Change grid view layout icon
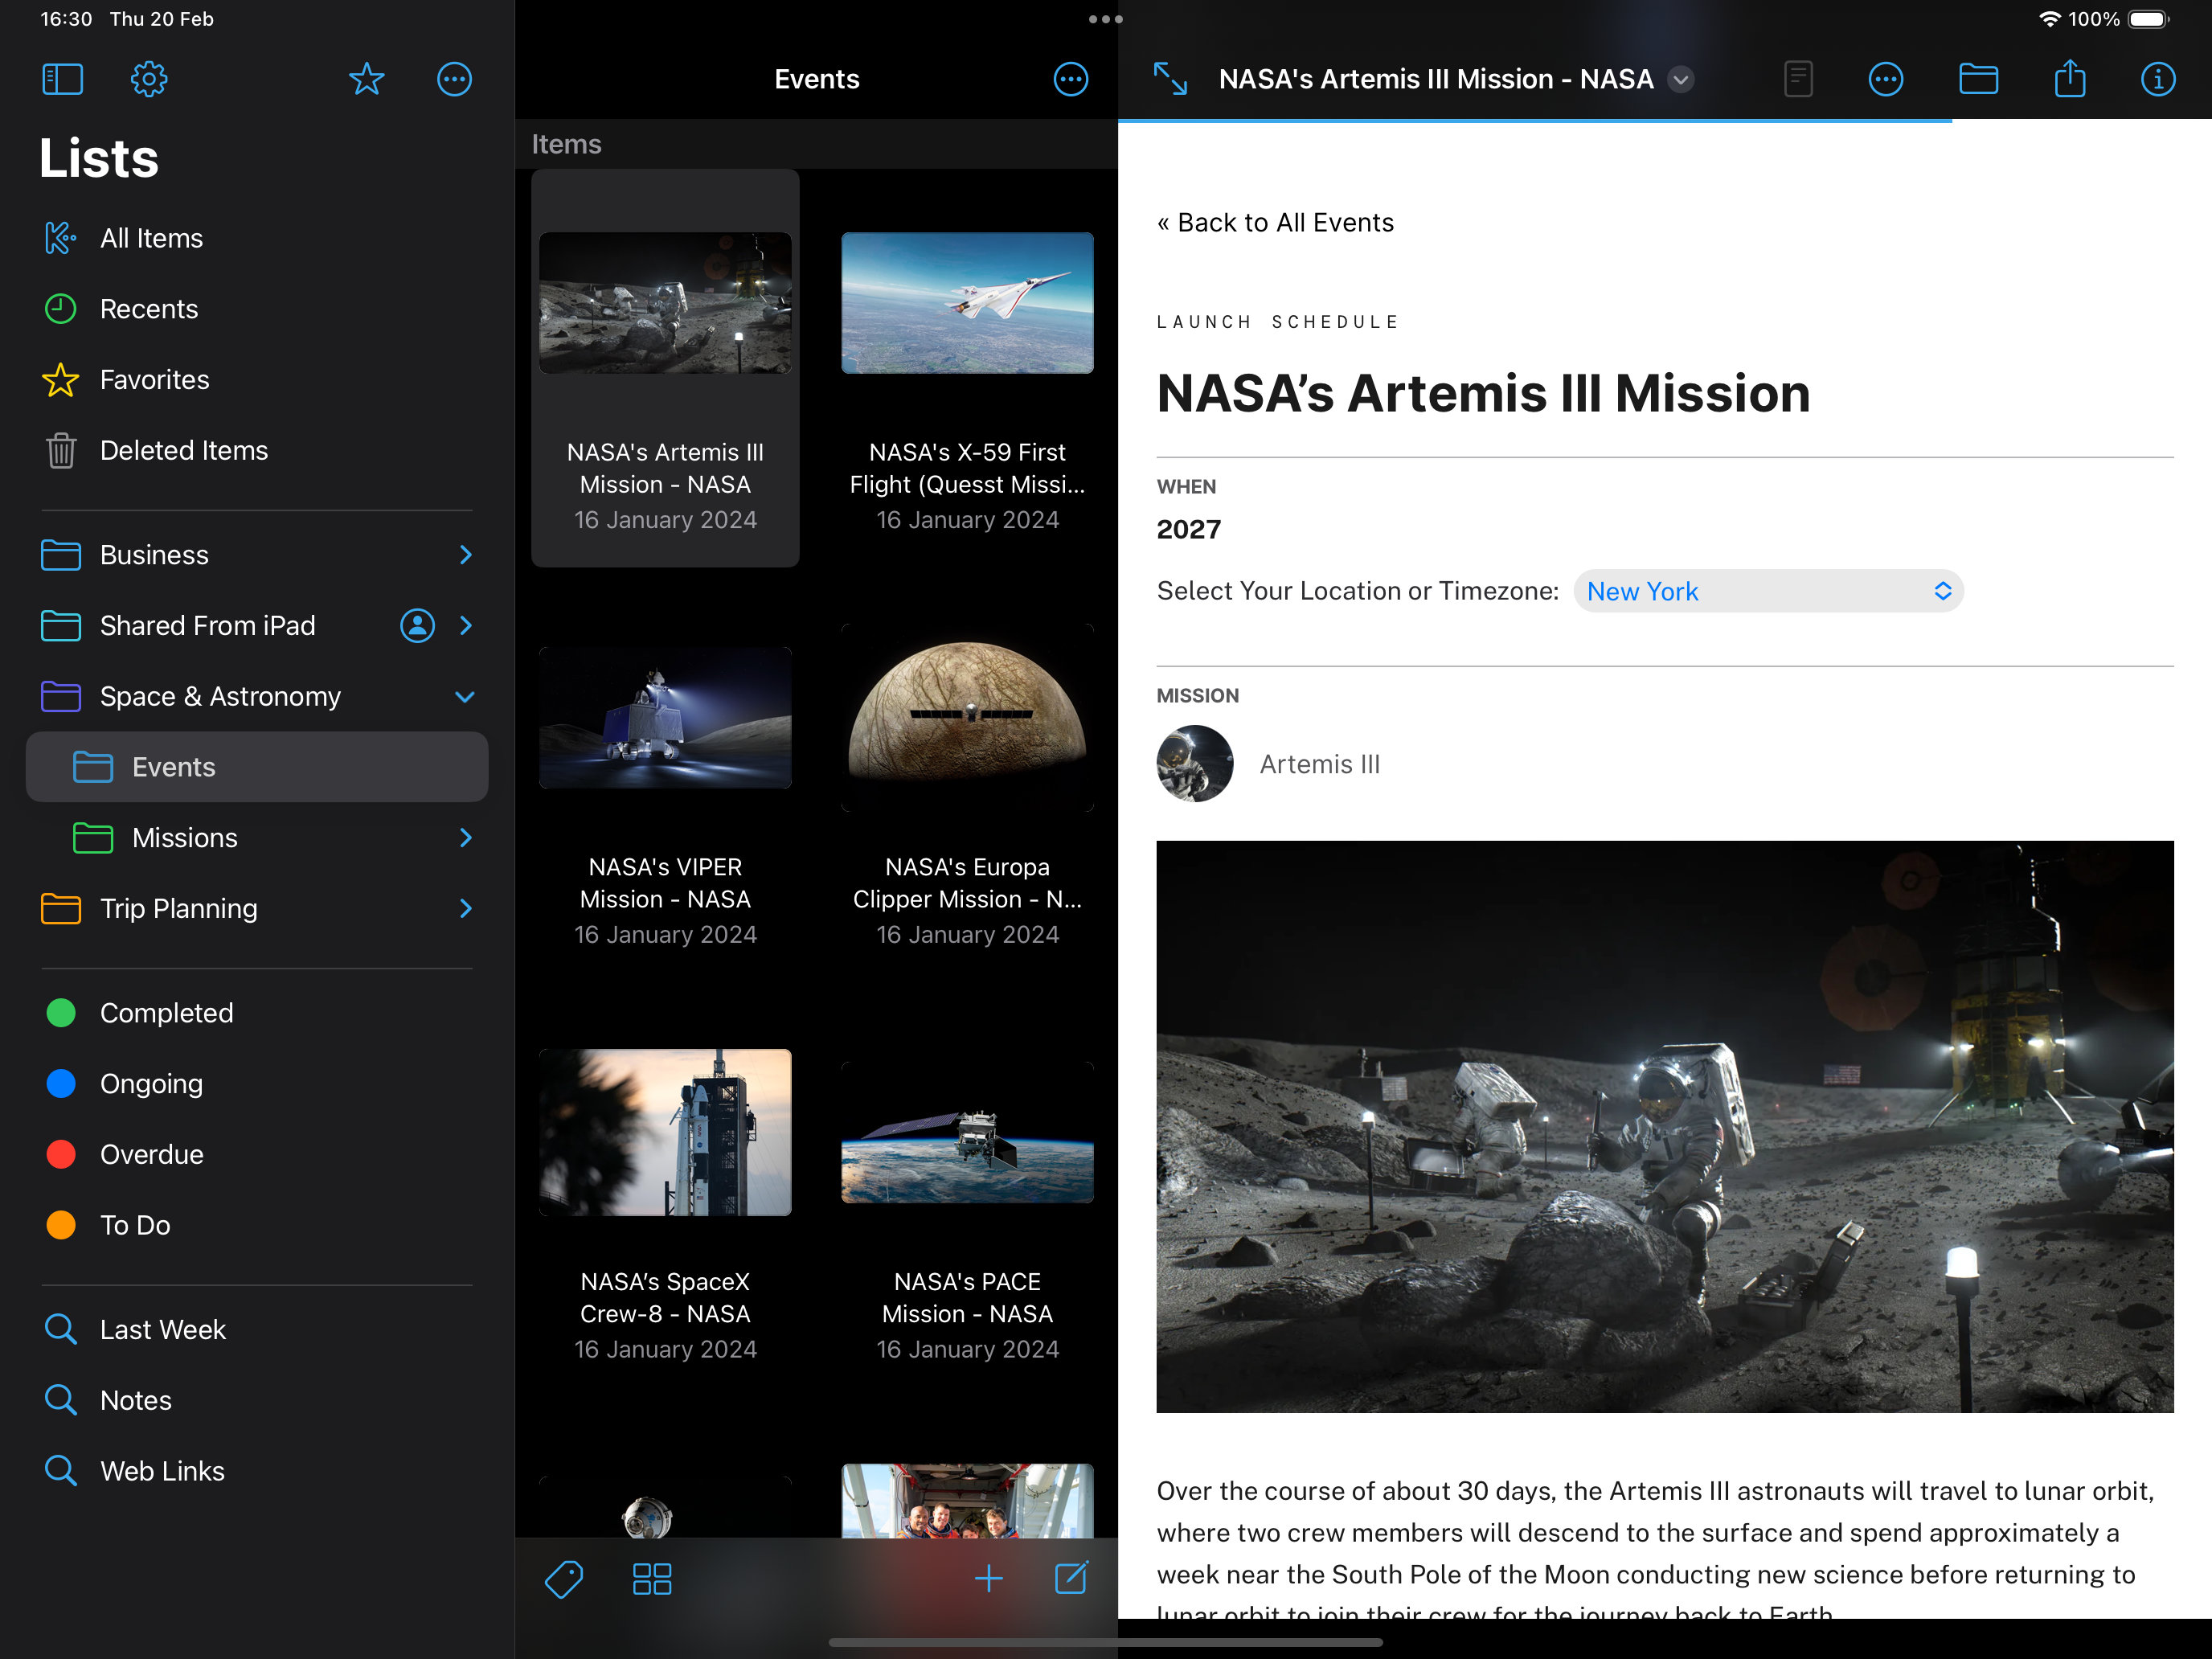 [x=652, y=1578]
